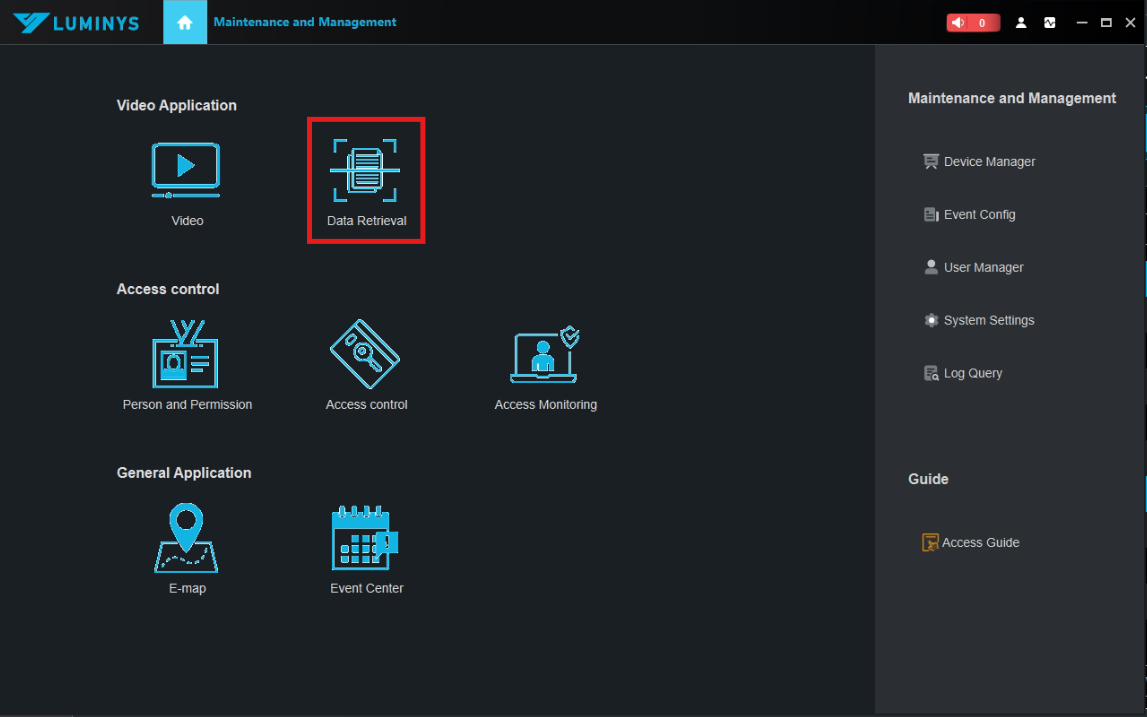Viewport: 1147px width, 717px height.
Task: Go to User Manager
Action: pos(982,268)
